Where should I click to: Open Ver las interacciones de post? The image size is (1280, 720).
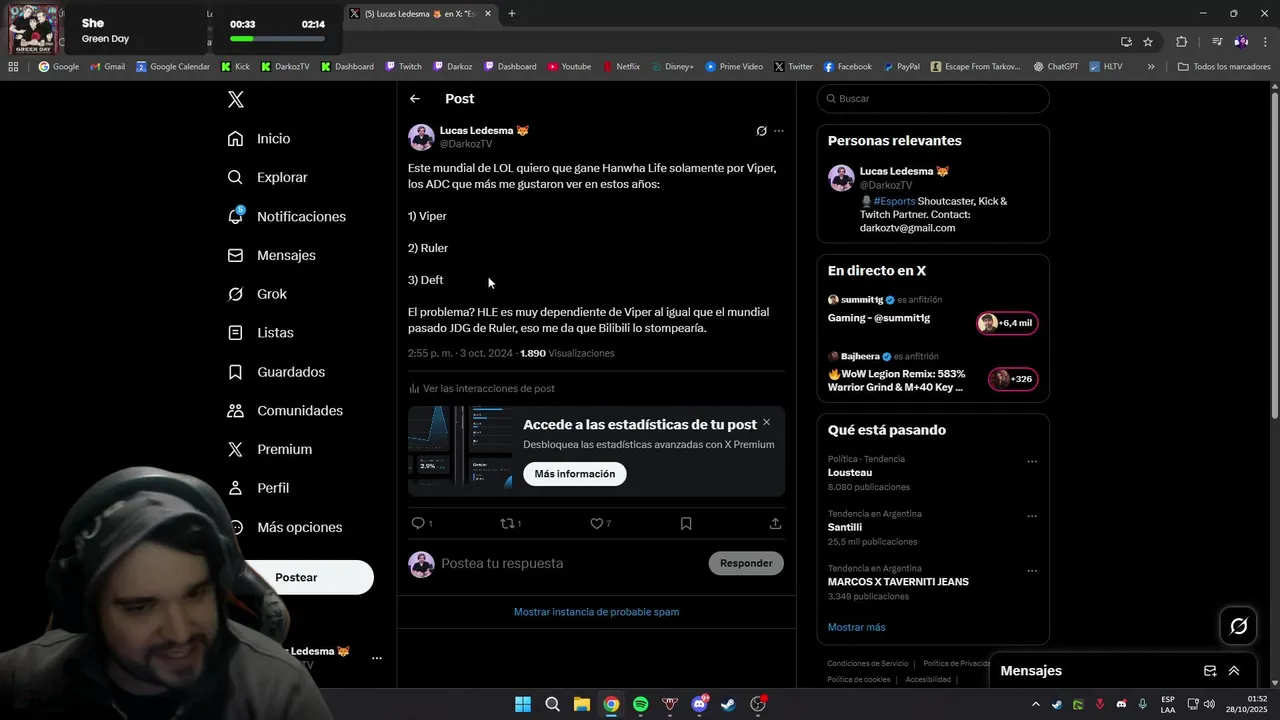coord(482,388)
